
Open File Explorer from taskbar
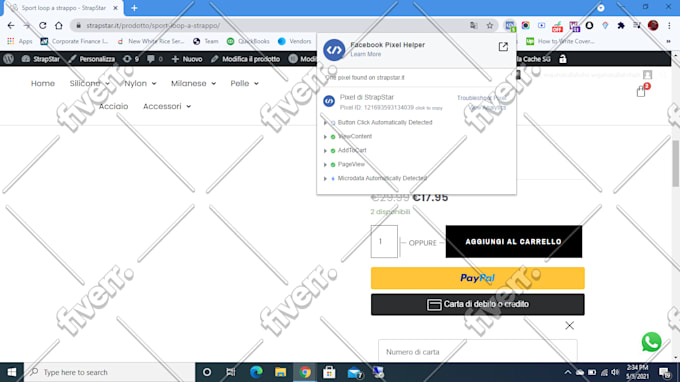[281, 372]
